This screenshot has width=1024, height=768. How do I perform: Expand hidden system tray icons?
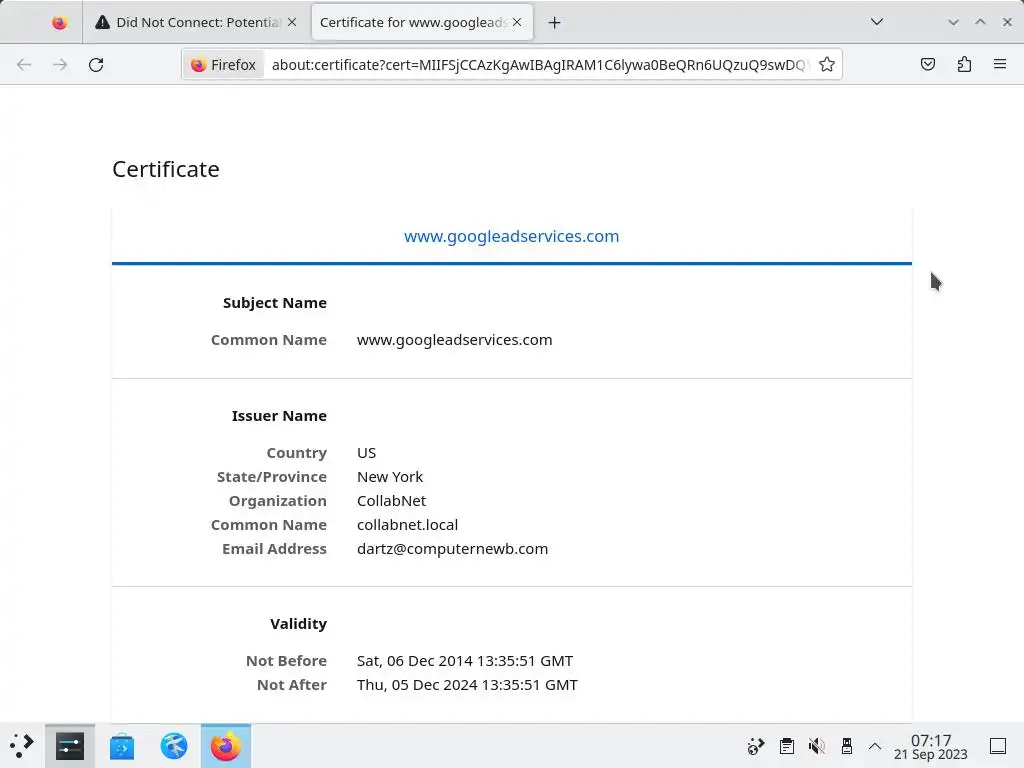pyautogui.click(x=875, y=746)
